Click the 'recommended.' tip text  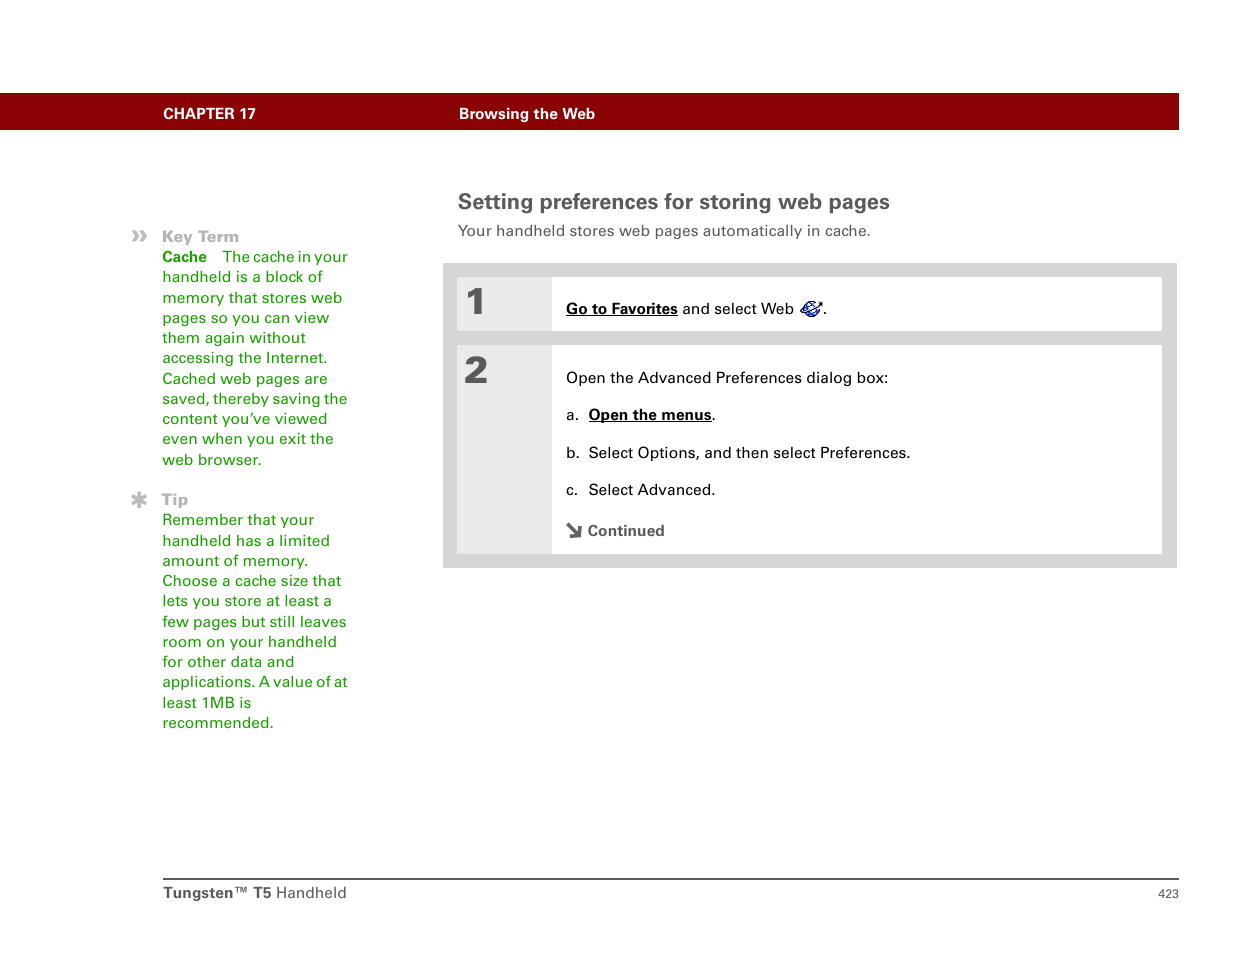point(217,723)
